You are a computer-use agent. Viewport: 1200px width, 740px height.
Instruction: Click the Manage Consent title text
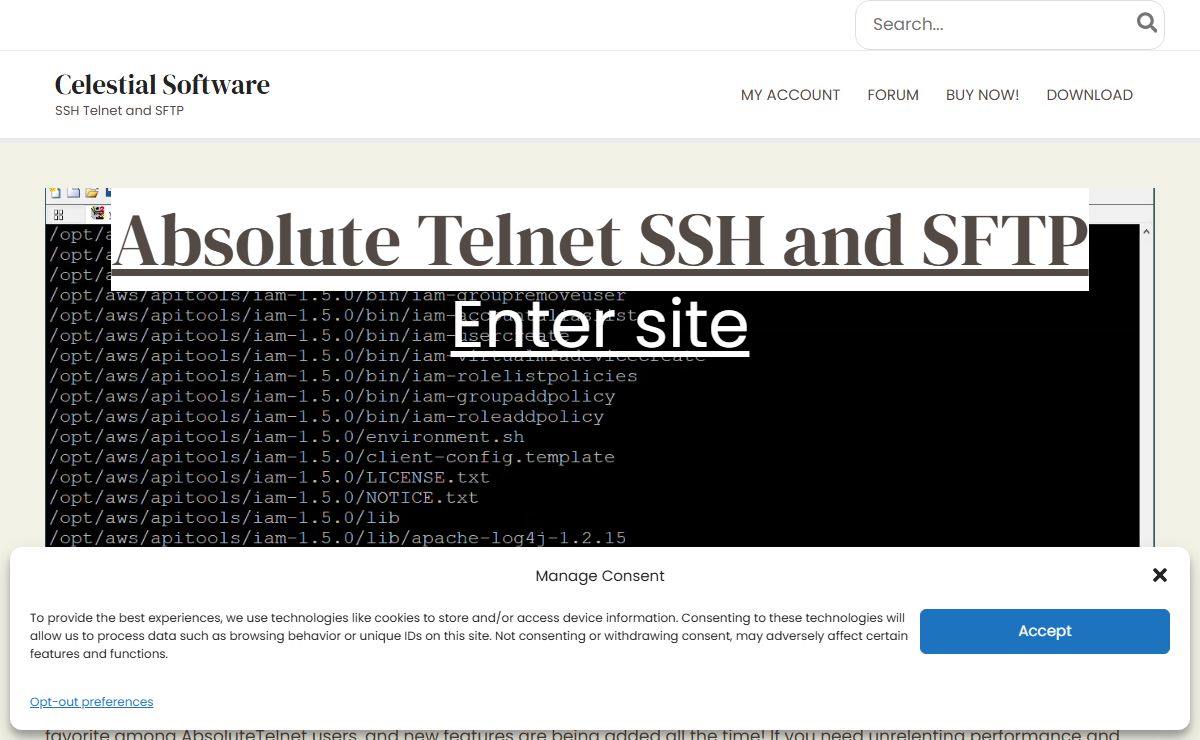pyautogui.click(x=600, y=576)
